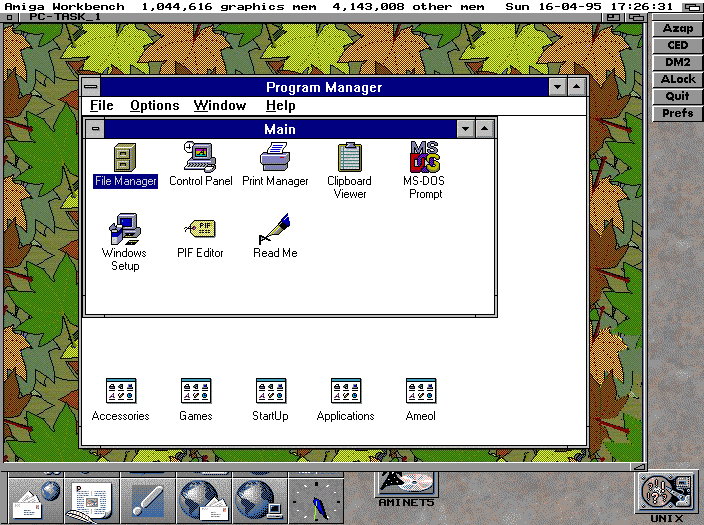Maximize the Main group window
This screenshot has width=704, height=525.
(x=484, y=129)
